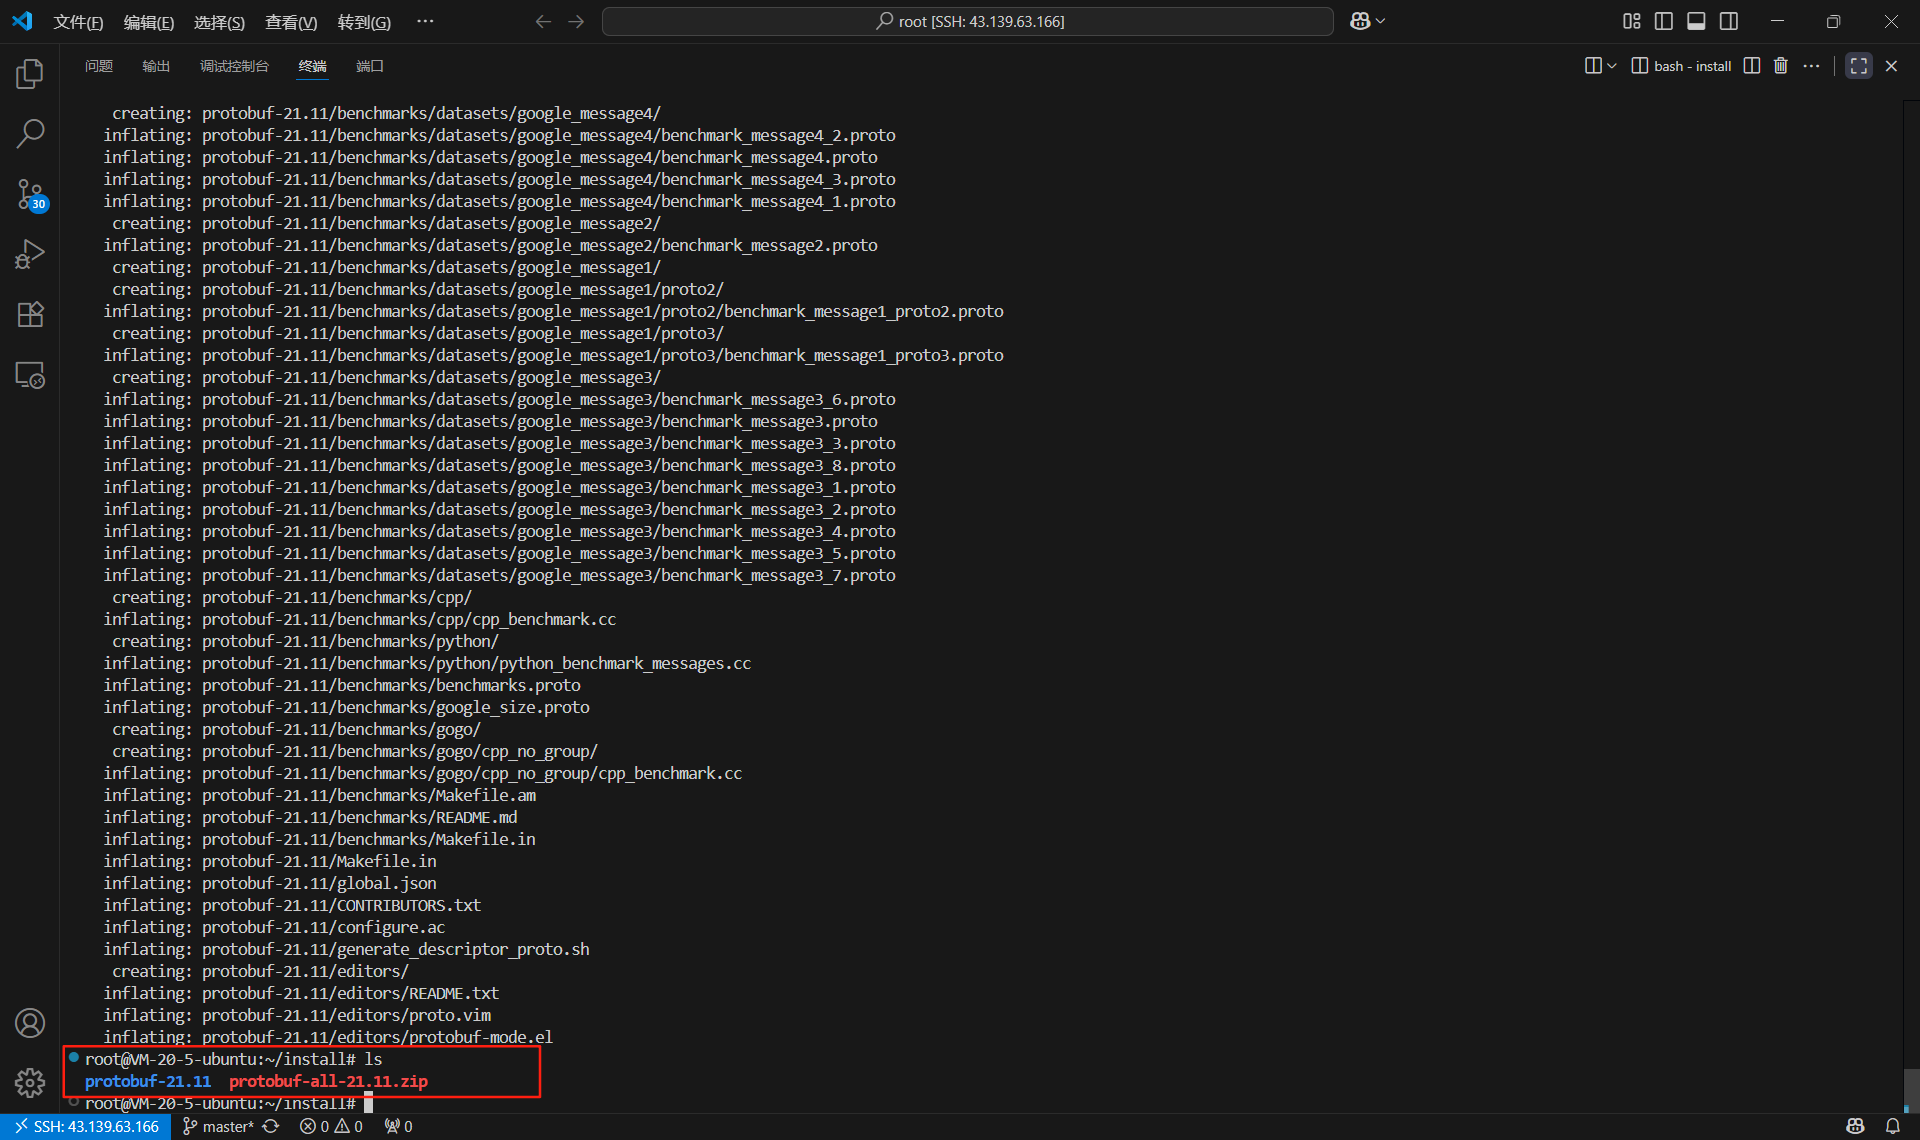Toggle the secondary side bar layout button

point(1729,21)
